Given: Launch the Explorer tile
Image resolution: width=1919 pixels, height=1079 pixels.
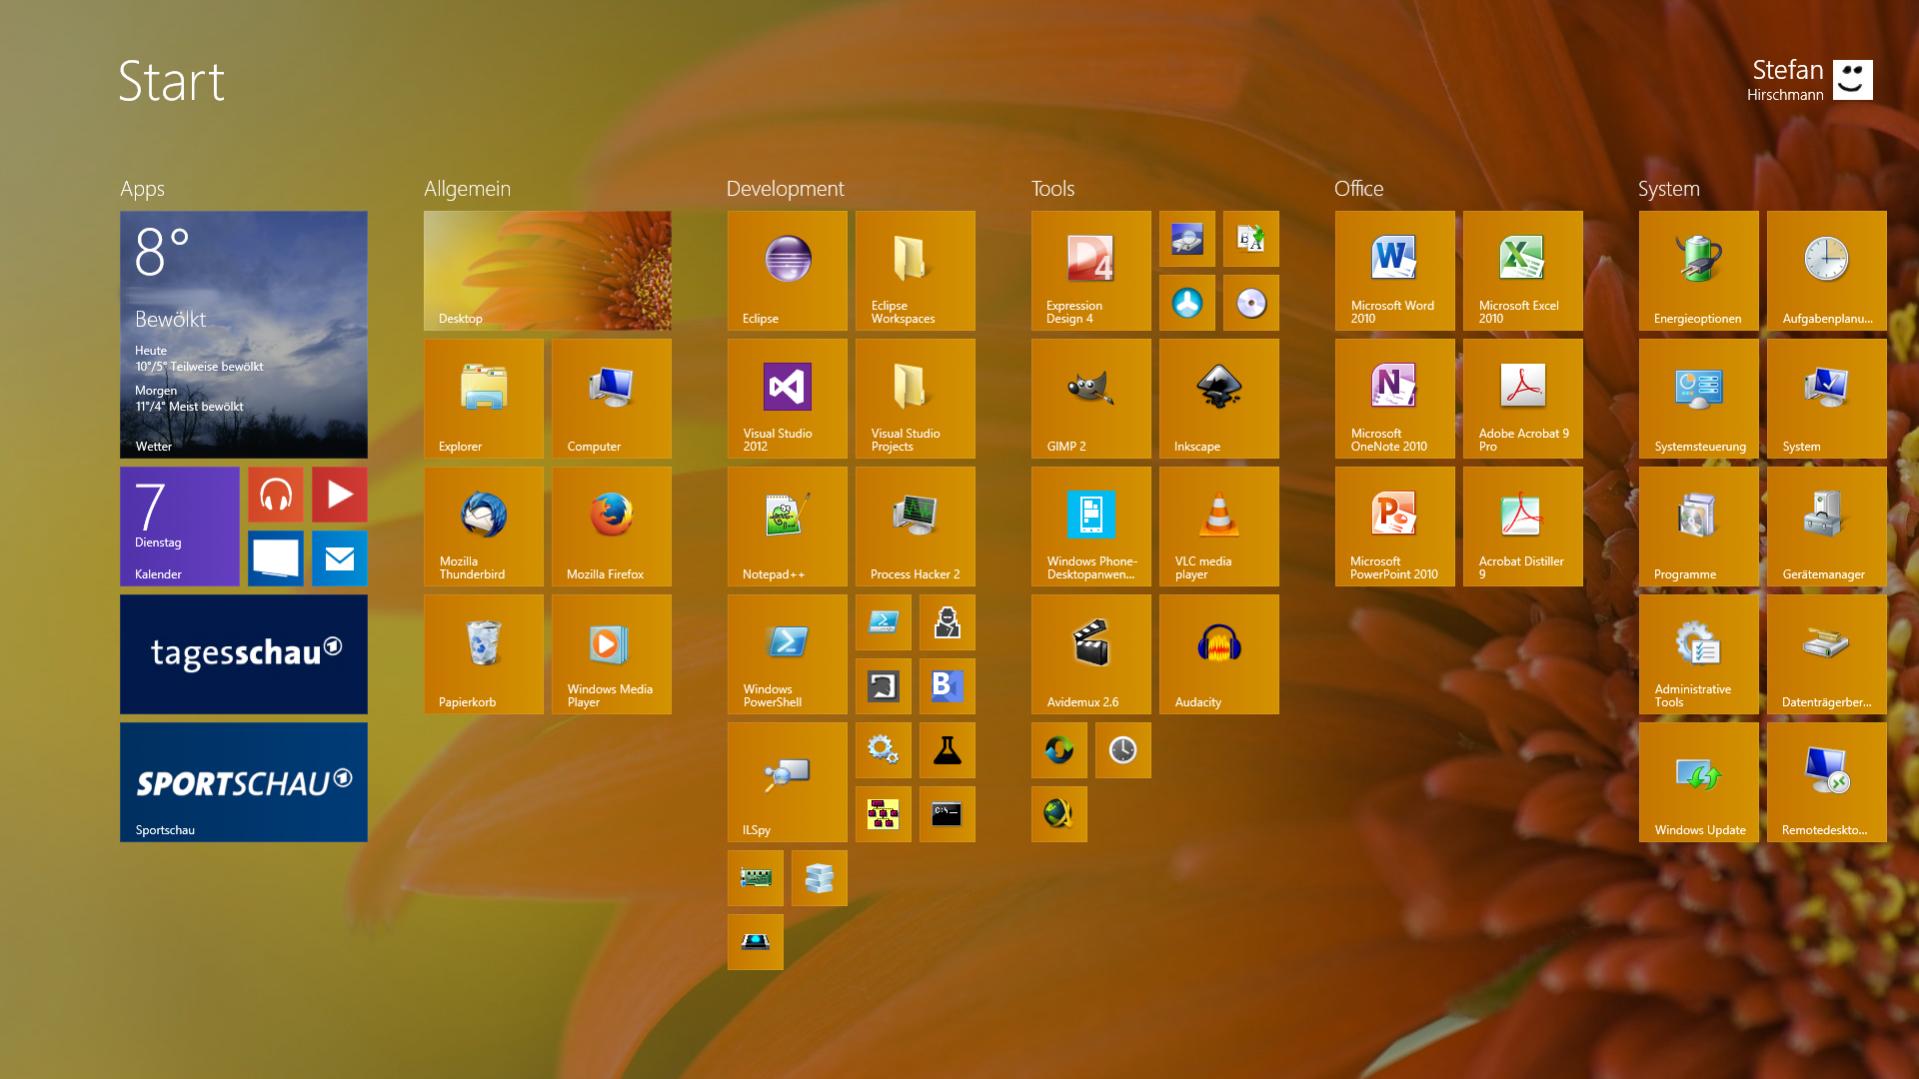Looking at the screenshot, I should [484, 398].
